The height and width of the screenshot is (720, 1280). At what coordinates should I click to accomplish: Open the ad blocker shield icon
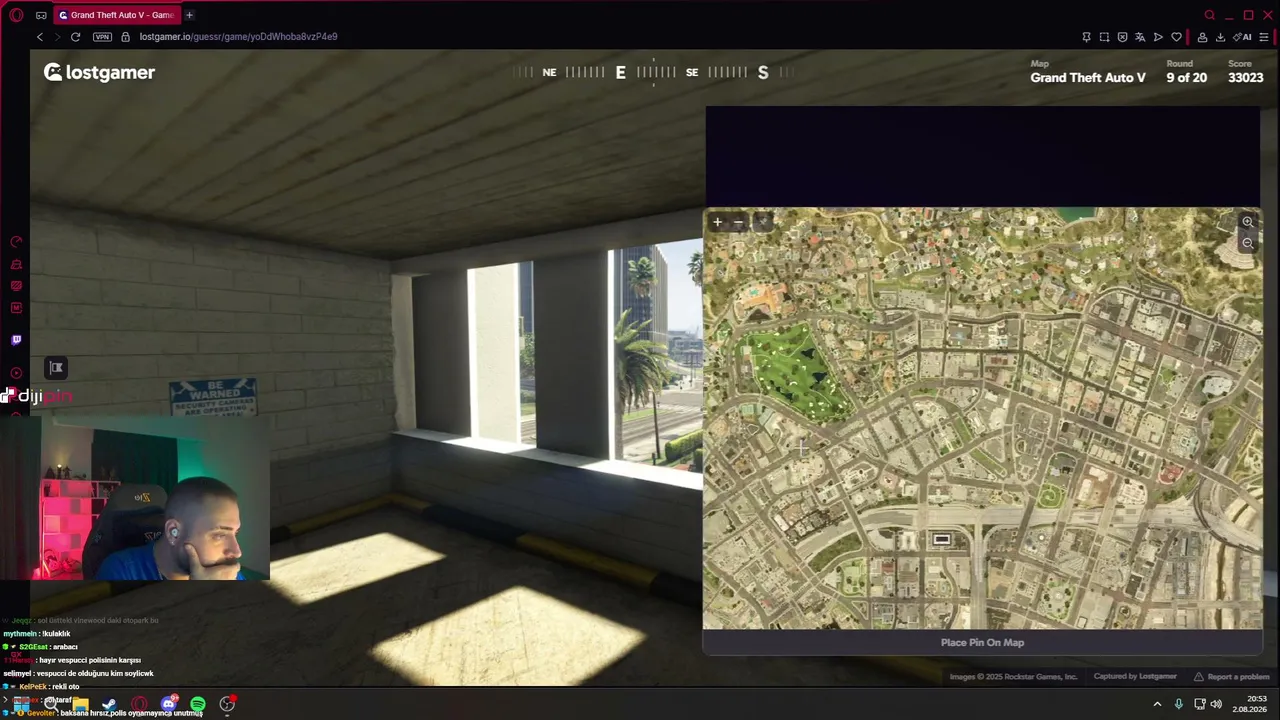(1122, 37)
